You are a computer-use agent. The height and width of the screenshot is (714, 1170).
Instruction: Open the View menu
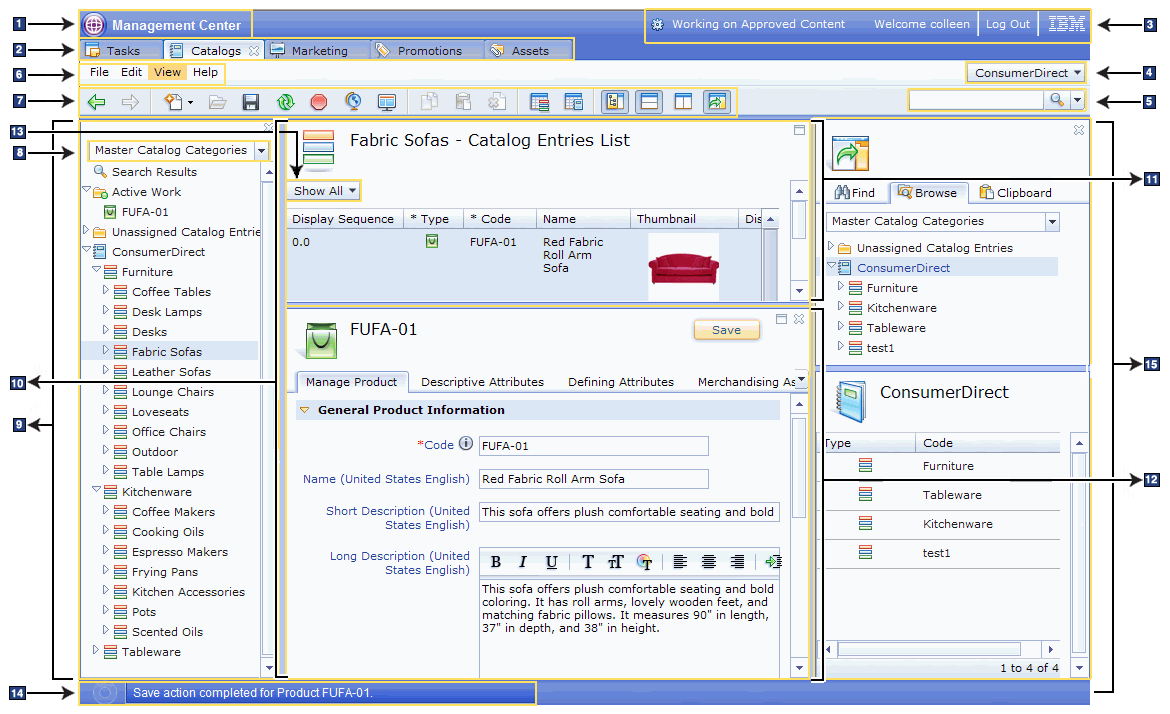click(167, 72)
